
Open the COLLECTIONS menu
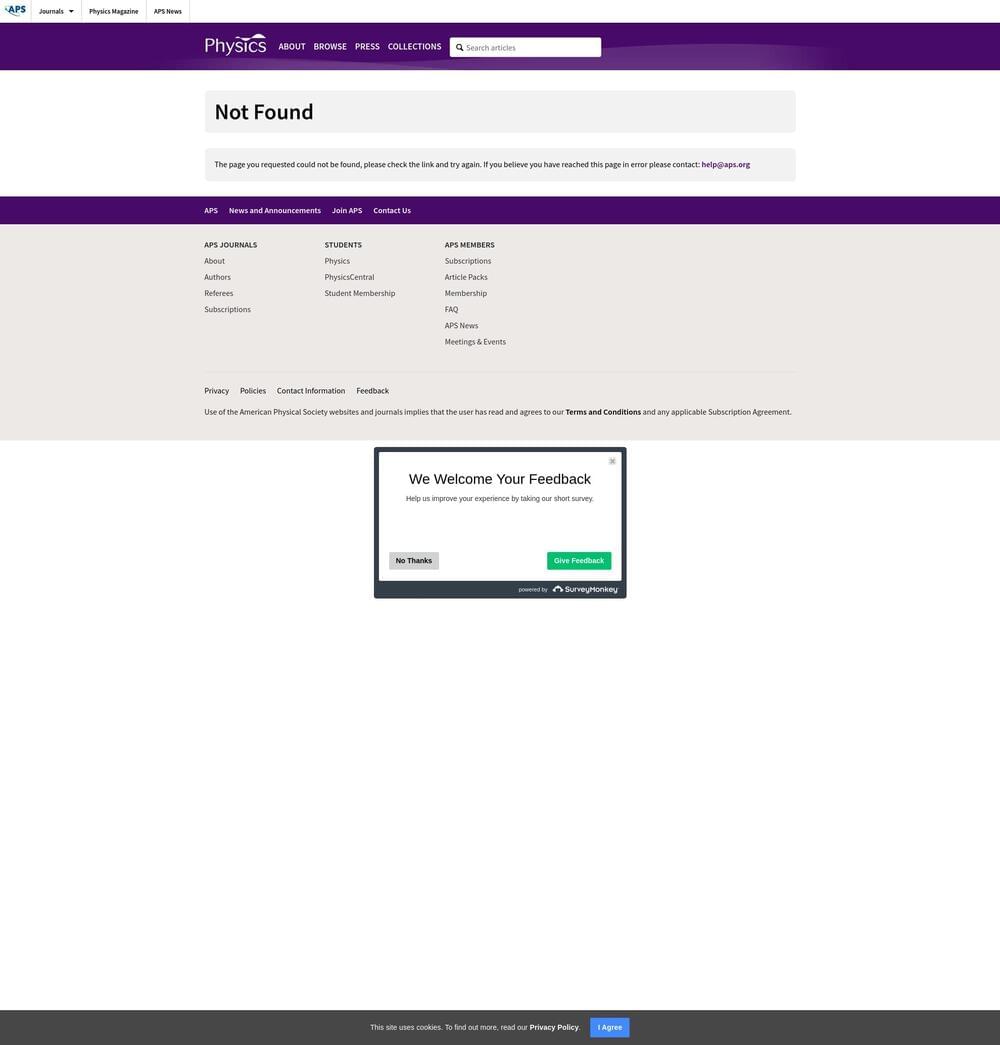(x=414, y=47)
